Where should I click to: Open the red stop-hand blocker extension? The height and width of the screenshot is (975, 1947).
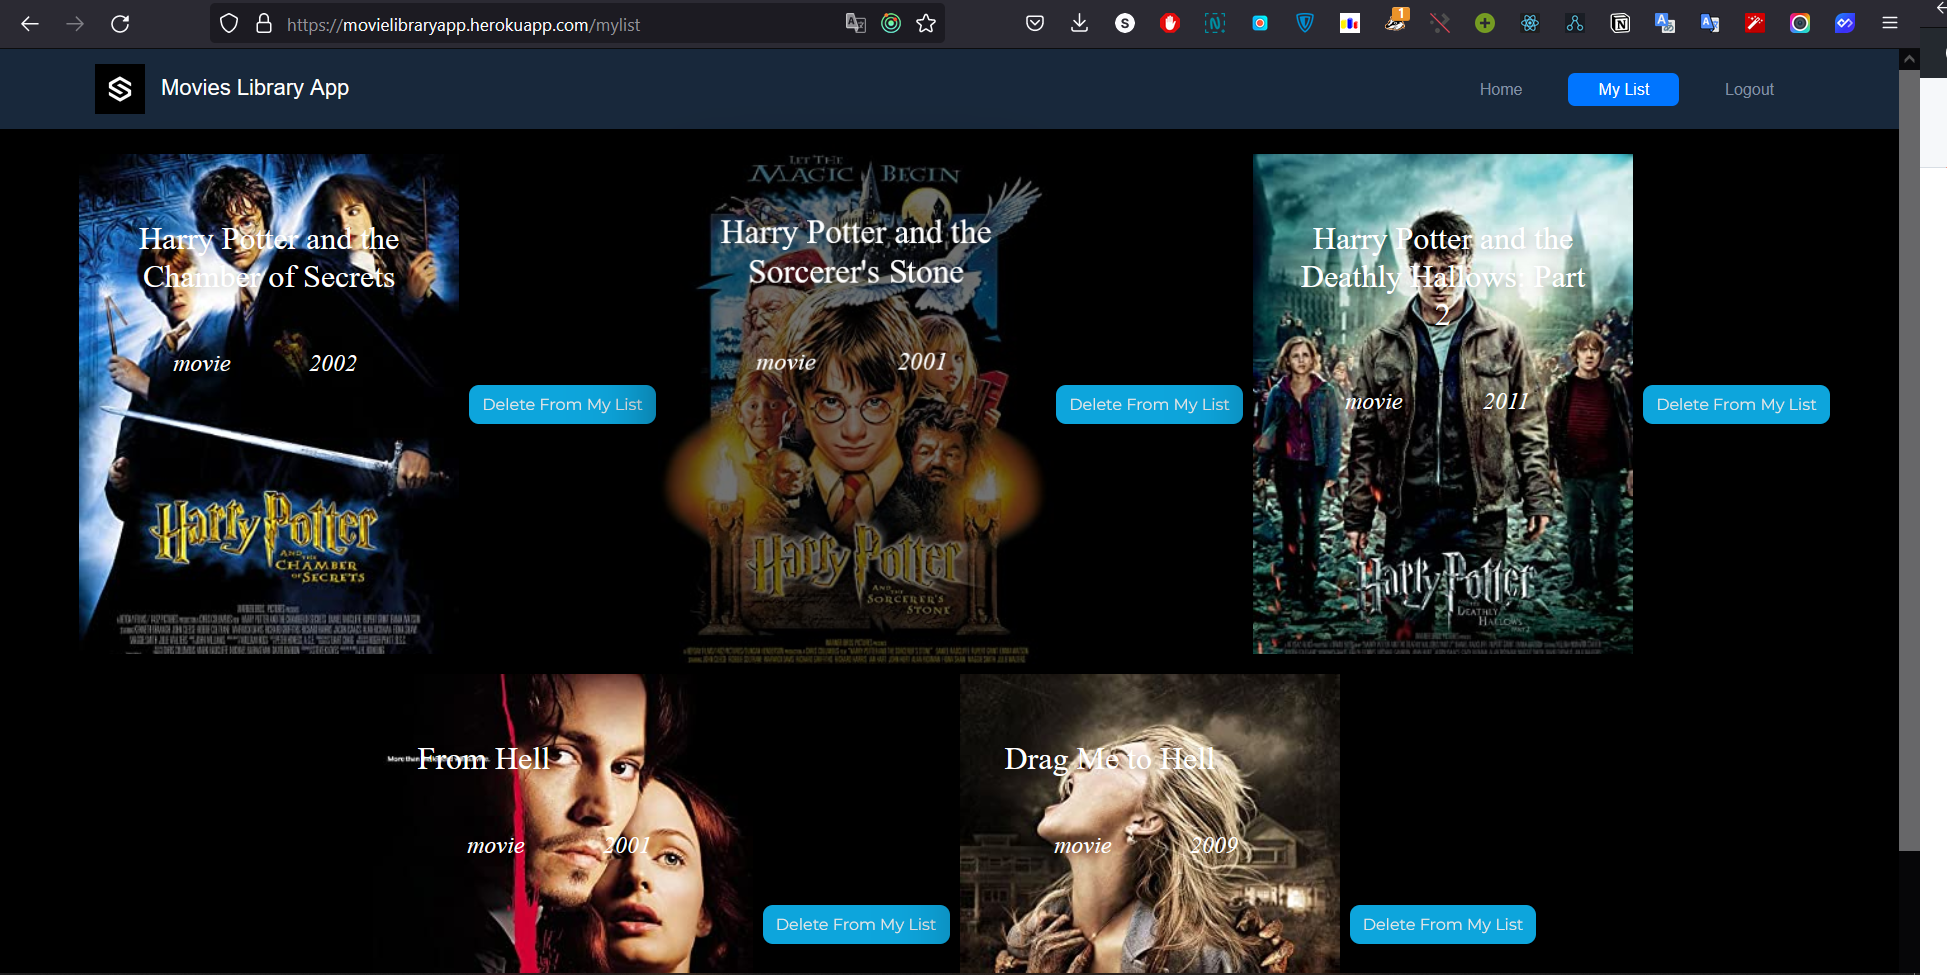(1169, 23)
